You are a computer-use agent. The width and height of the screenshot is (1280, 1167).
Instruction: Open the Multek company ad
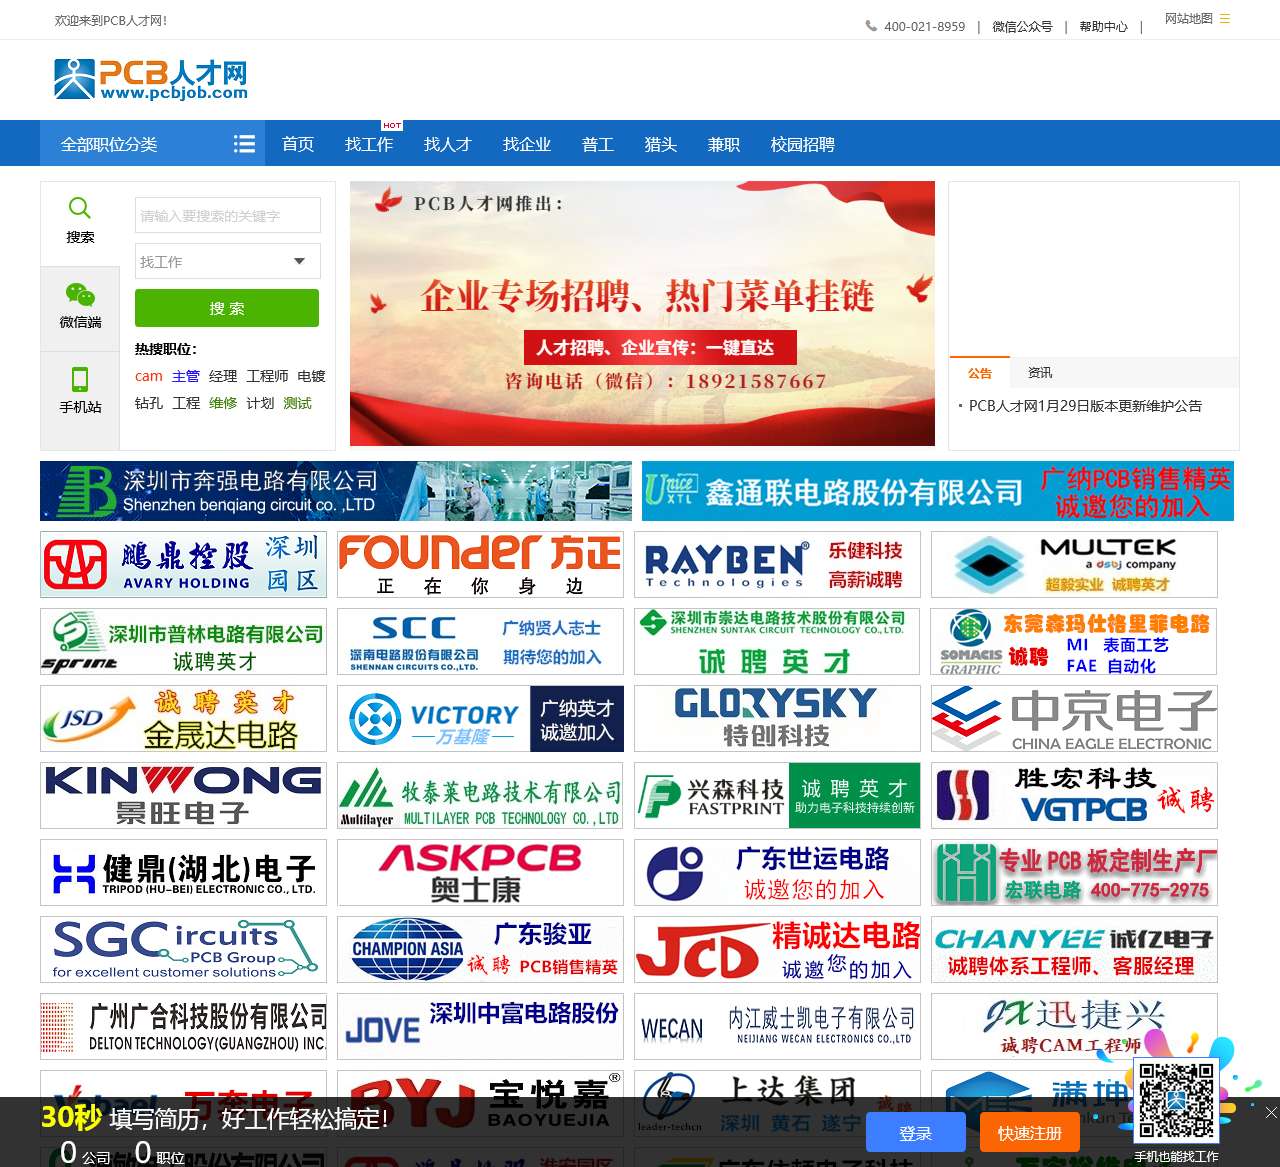click(x=1074, y=565)
